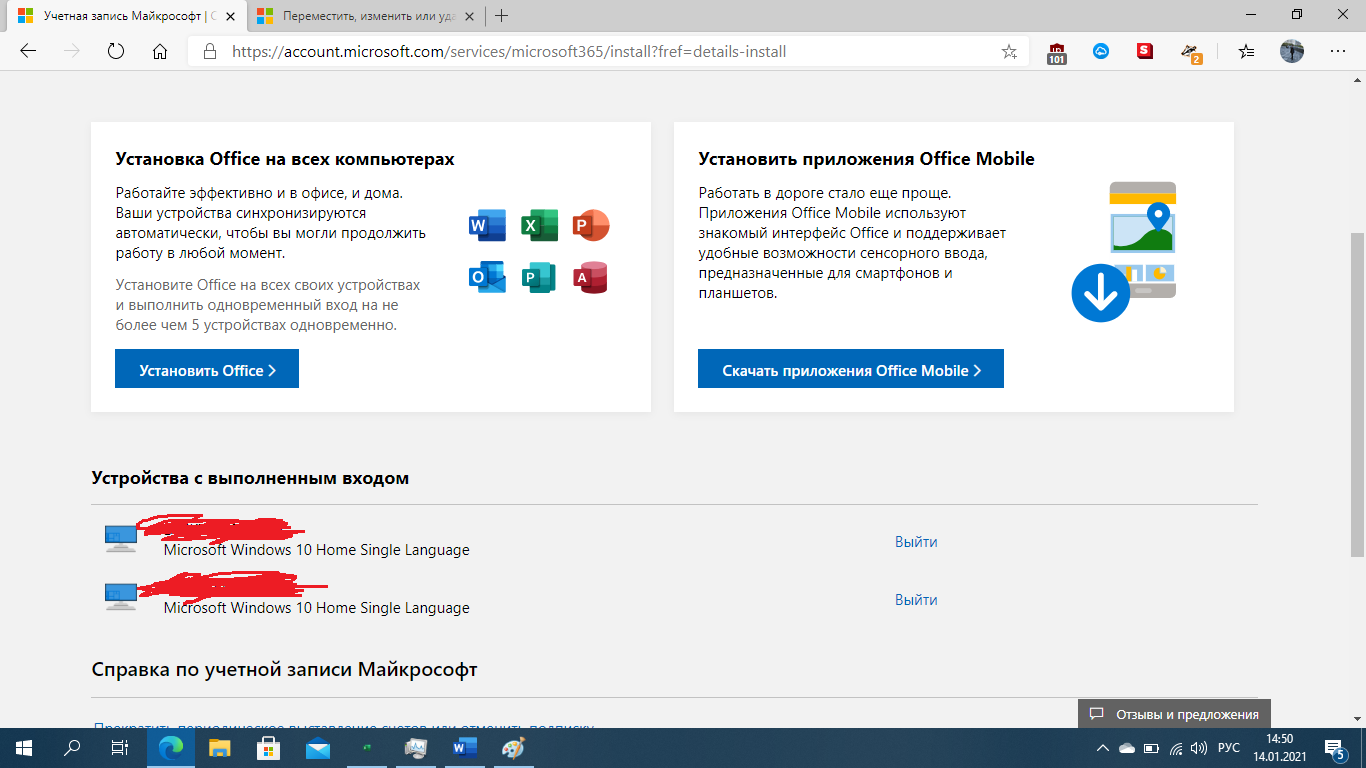The image size is (1366, 768).
Task: Reload the current page
Action: [115, 51]
